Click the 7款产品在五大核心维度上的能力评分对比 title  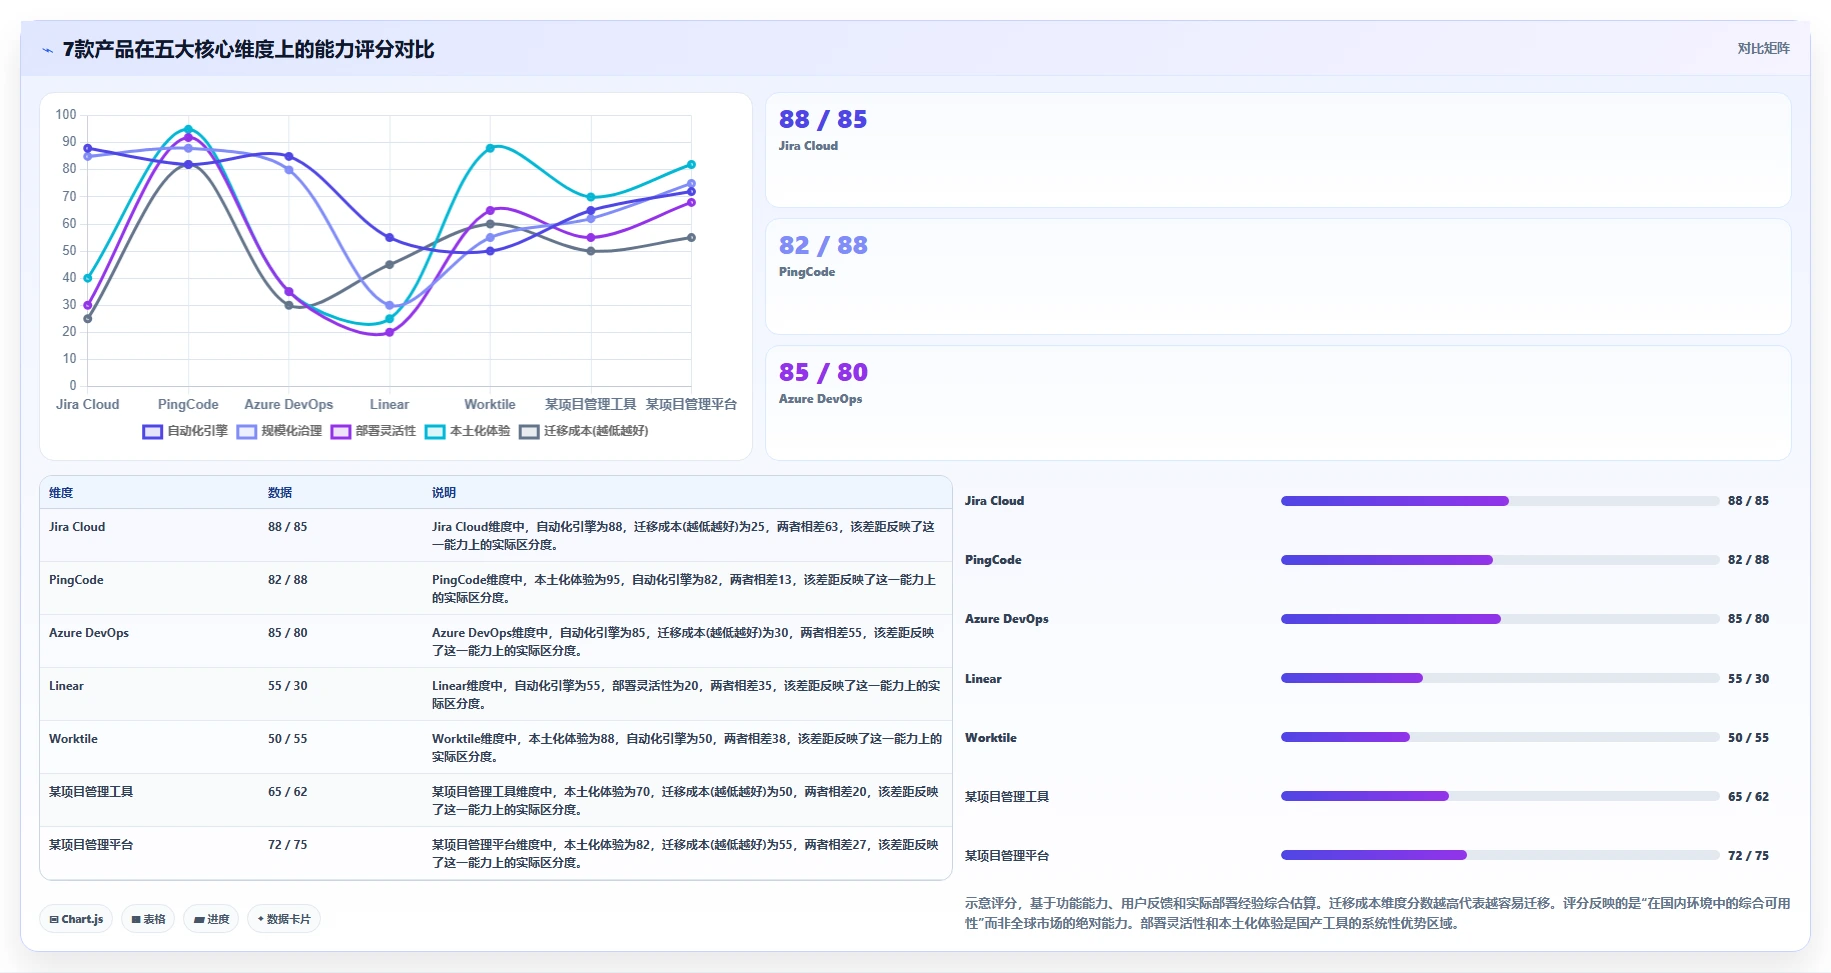(x=249, y=50)
